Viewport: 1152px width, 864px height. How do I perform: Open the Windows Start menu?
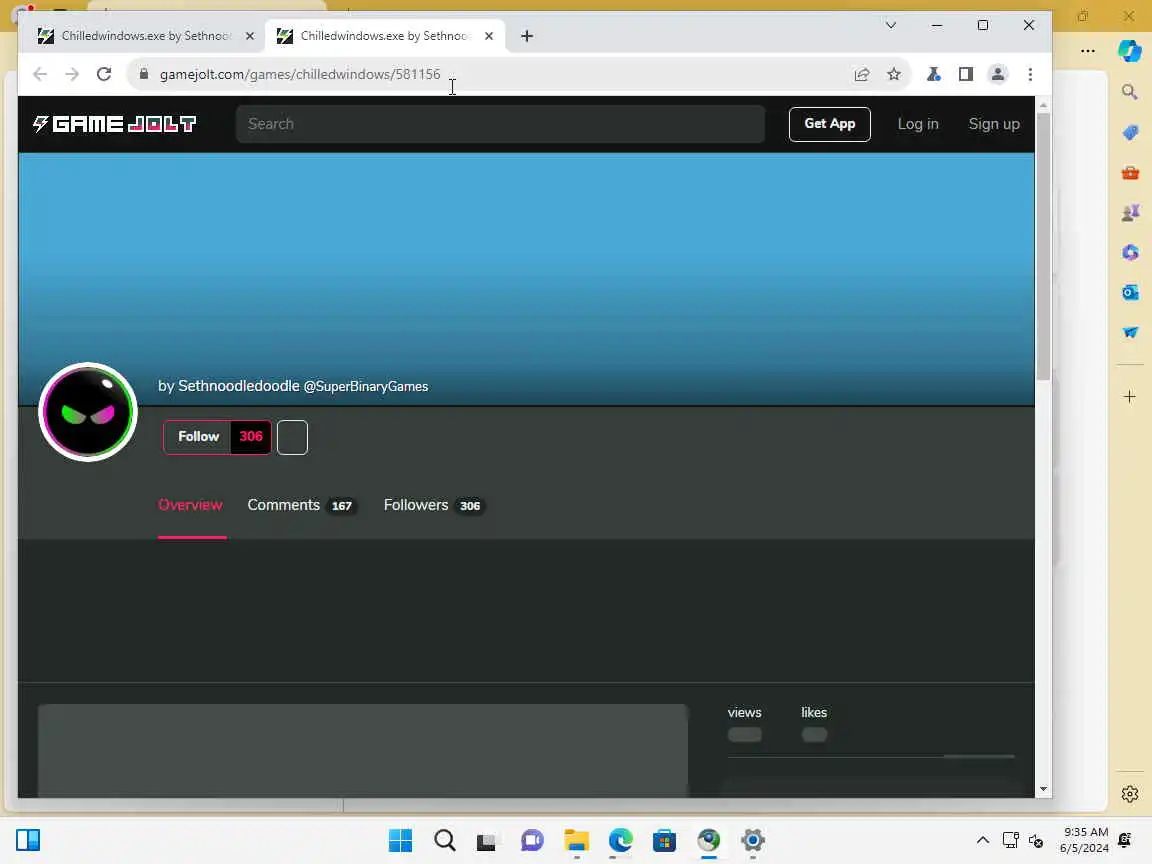point(400,840)
